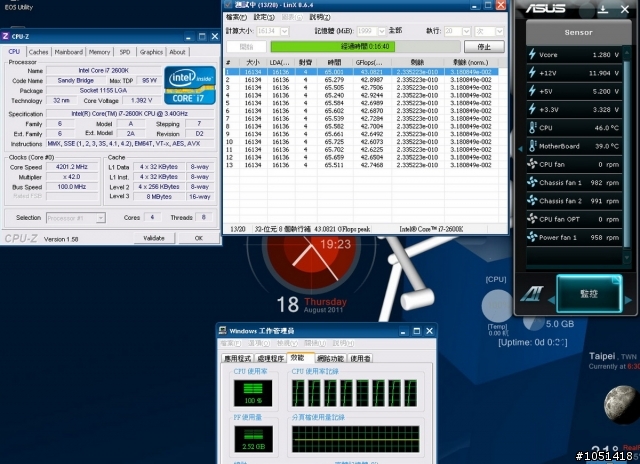Screen dimensions: 640x464
Task: Open the 設定 menu in LinX
Action: (264, 17)
